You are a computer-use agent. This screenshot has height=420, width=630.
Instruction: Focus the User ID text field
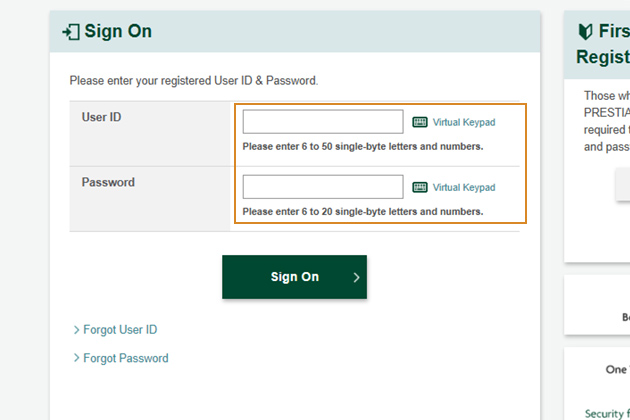click(x=322, y=122)
